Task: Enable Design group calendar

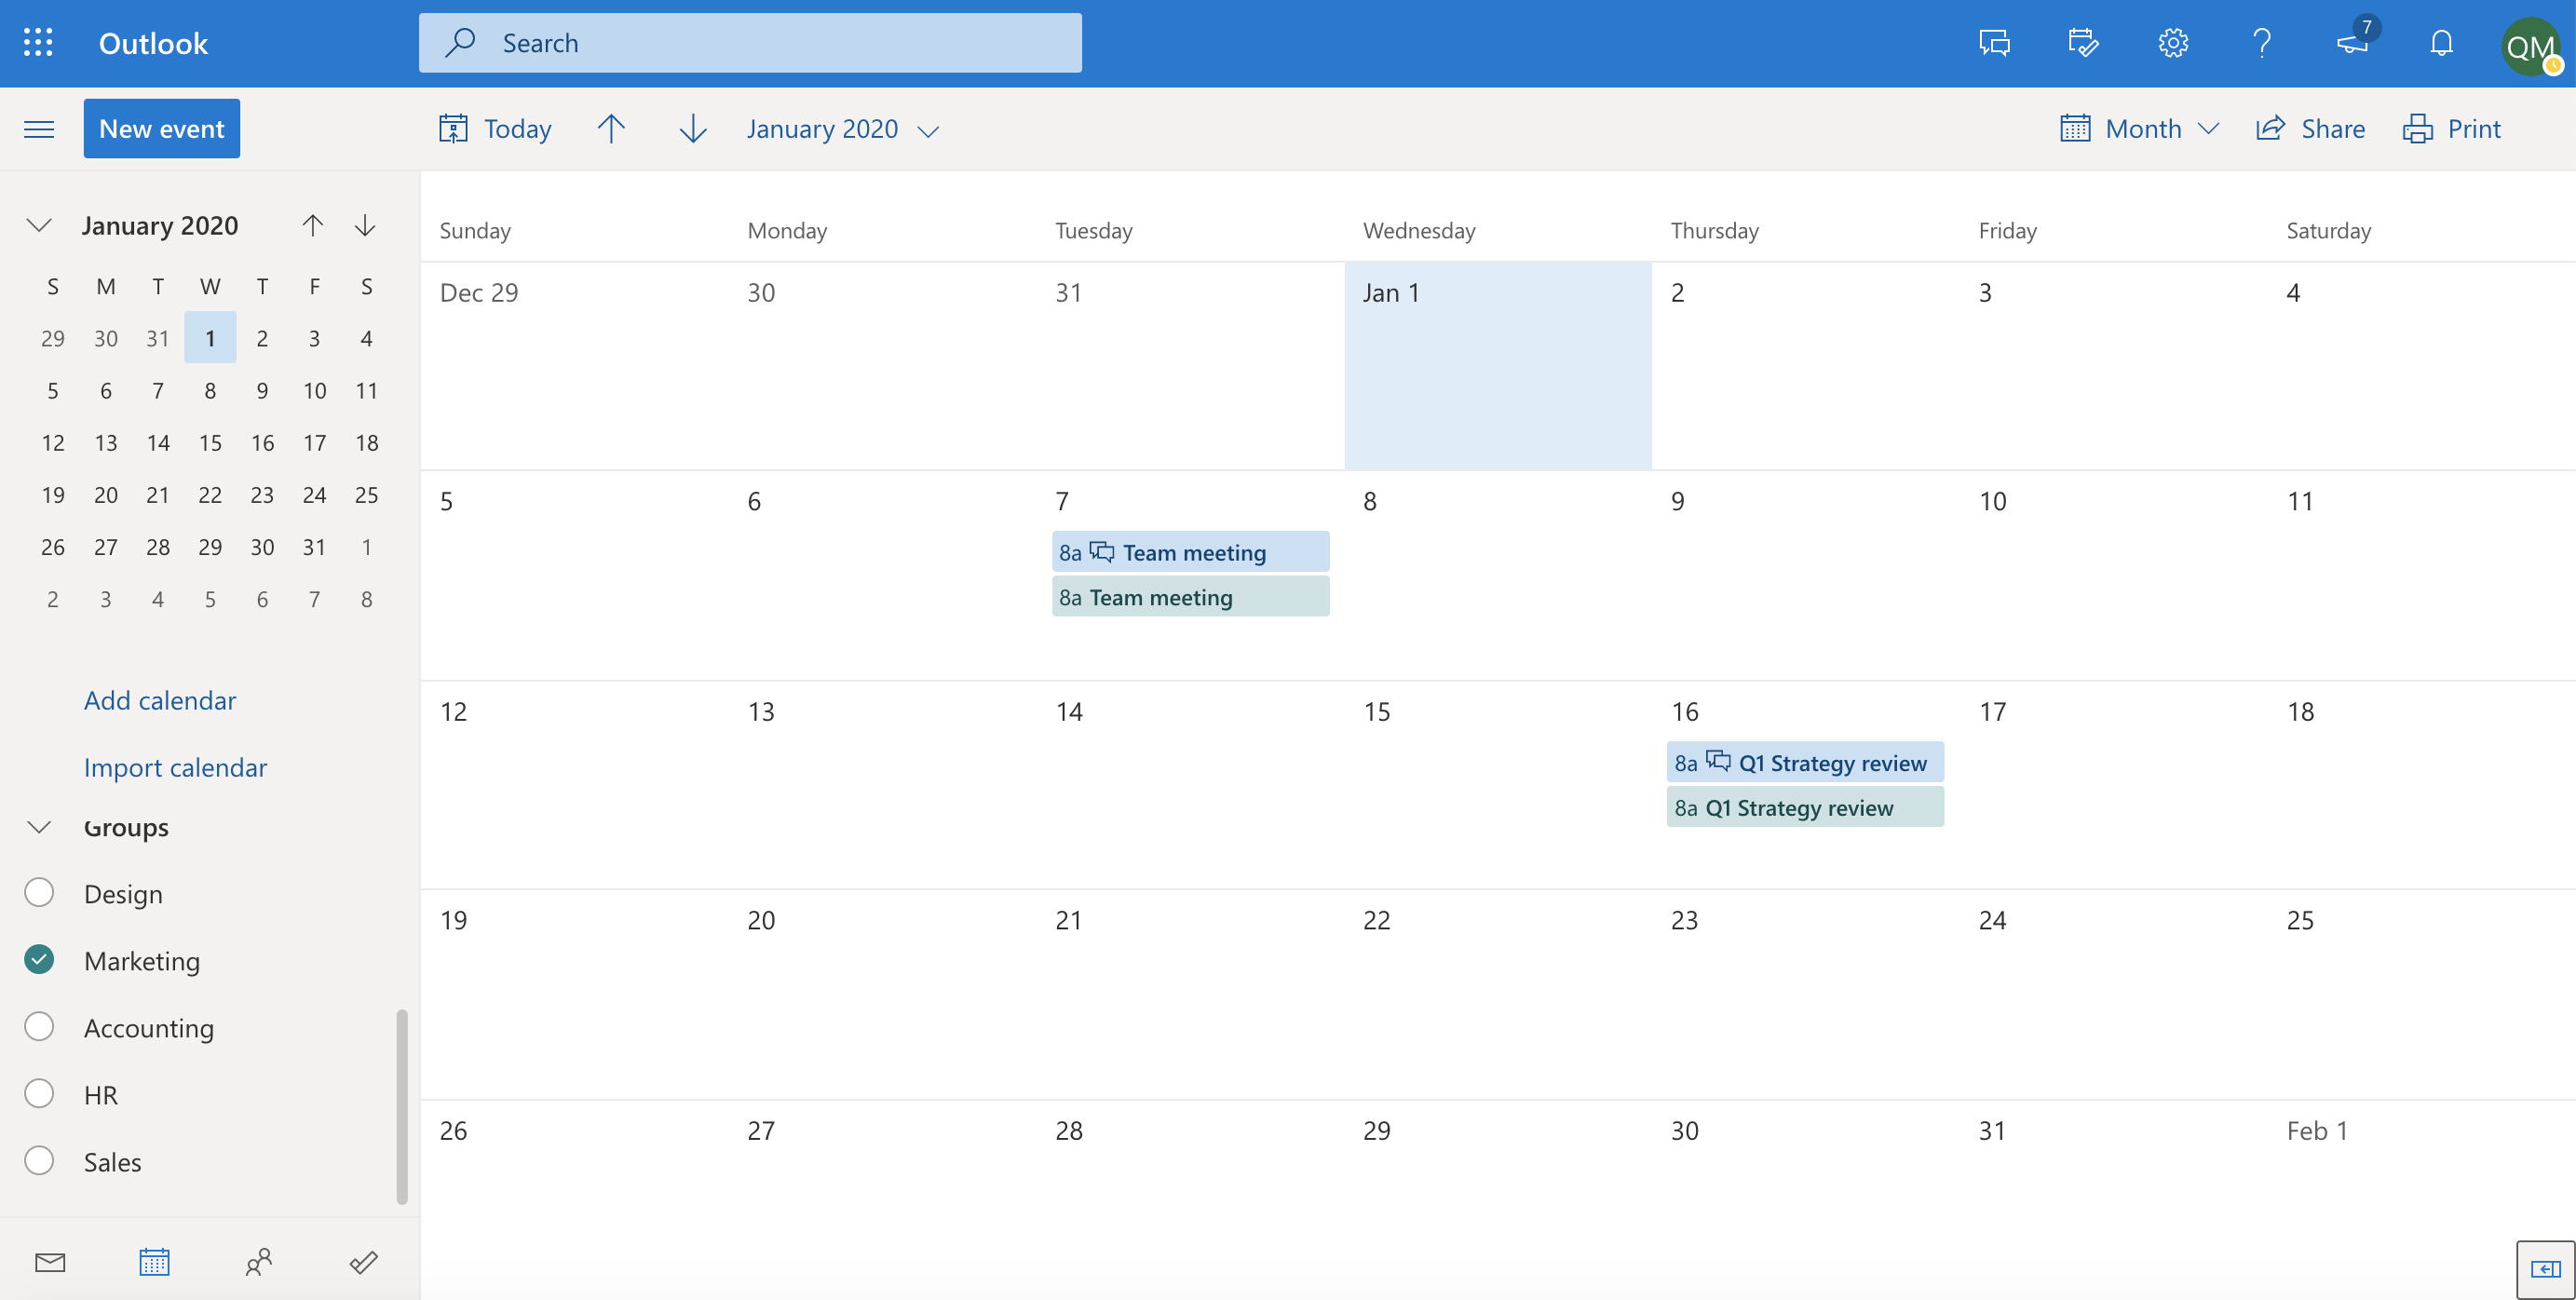Action: click(x=38, y=892)
